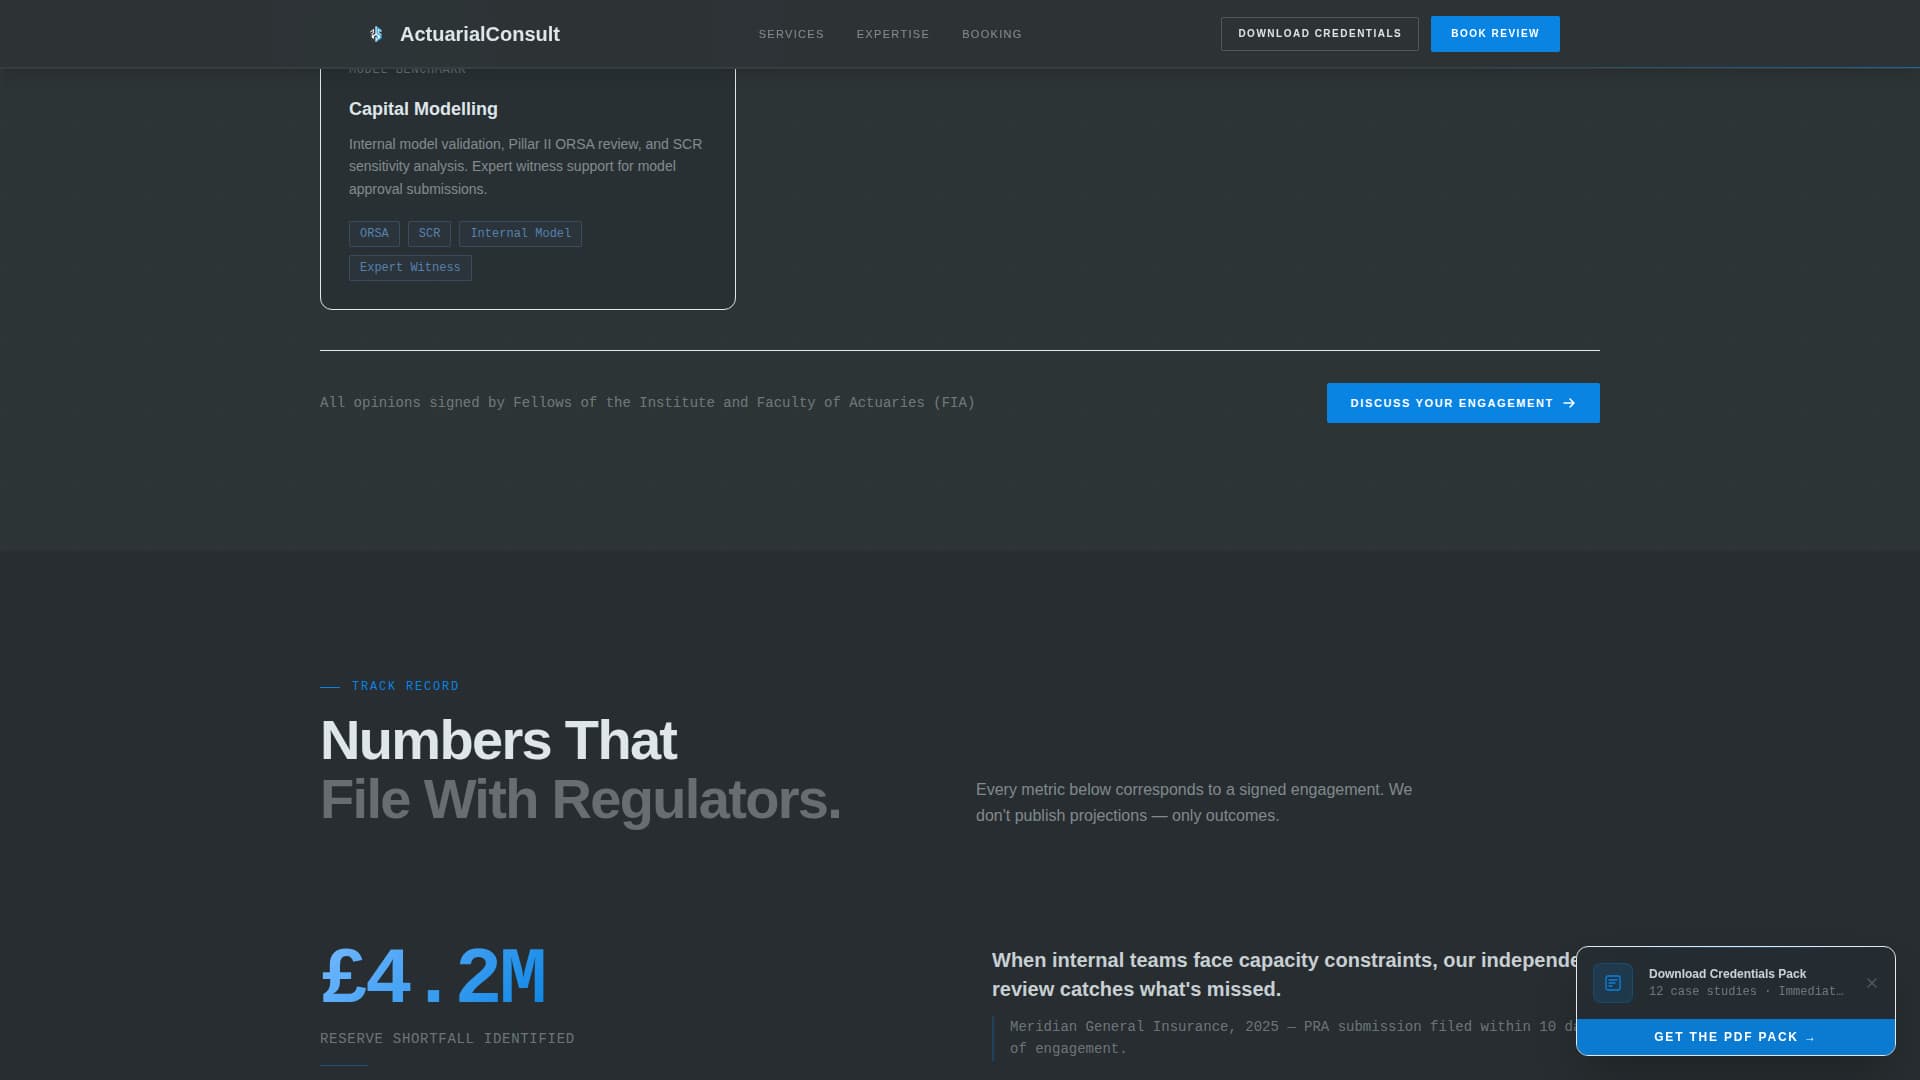Click the ActuarialConsult logo icon
The width and height of the screenshot is (1920, 1080).
(x=377, y=33)
